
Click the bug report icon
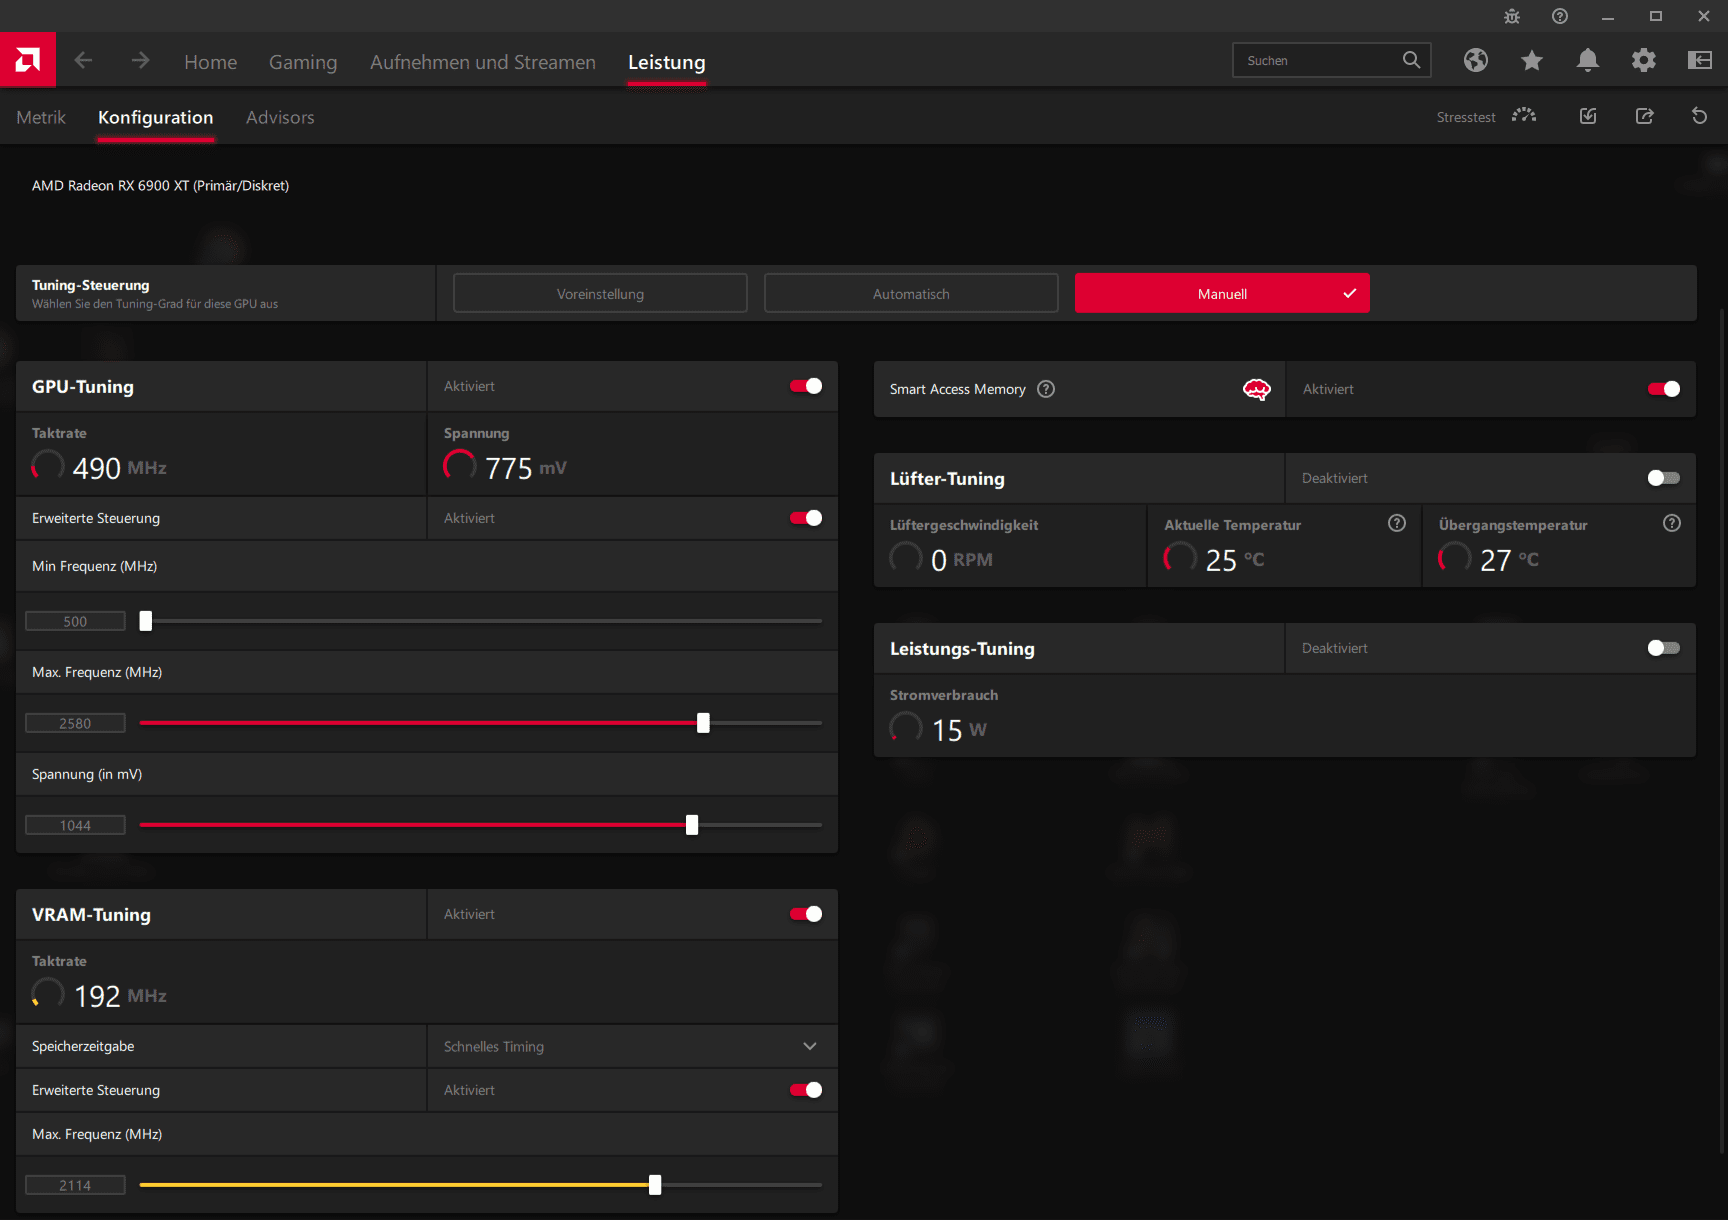coord(1512,16)
